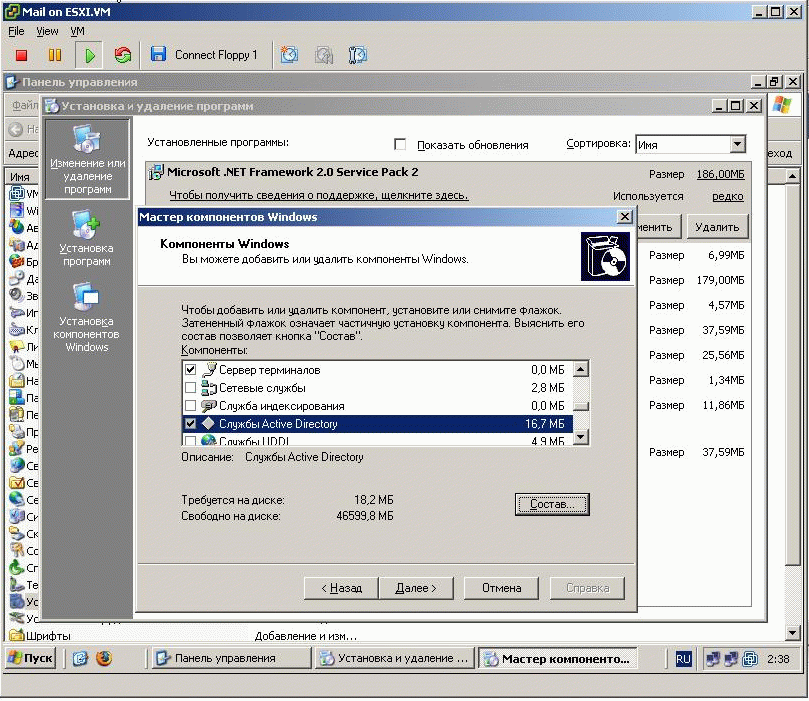The width and height of the screenshot is (809, 701).
Task: Click the 'Отмена' button
Action: pos(501,588)
